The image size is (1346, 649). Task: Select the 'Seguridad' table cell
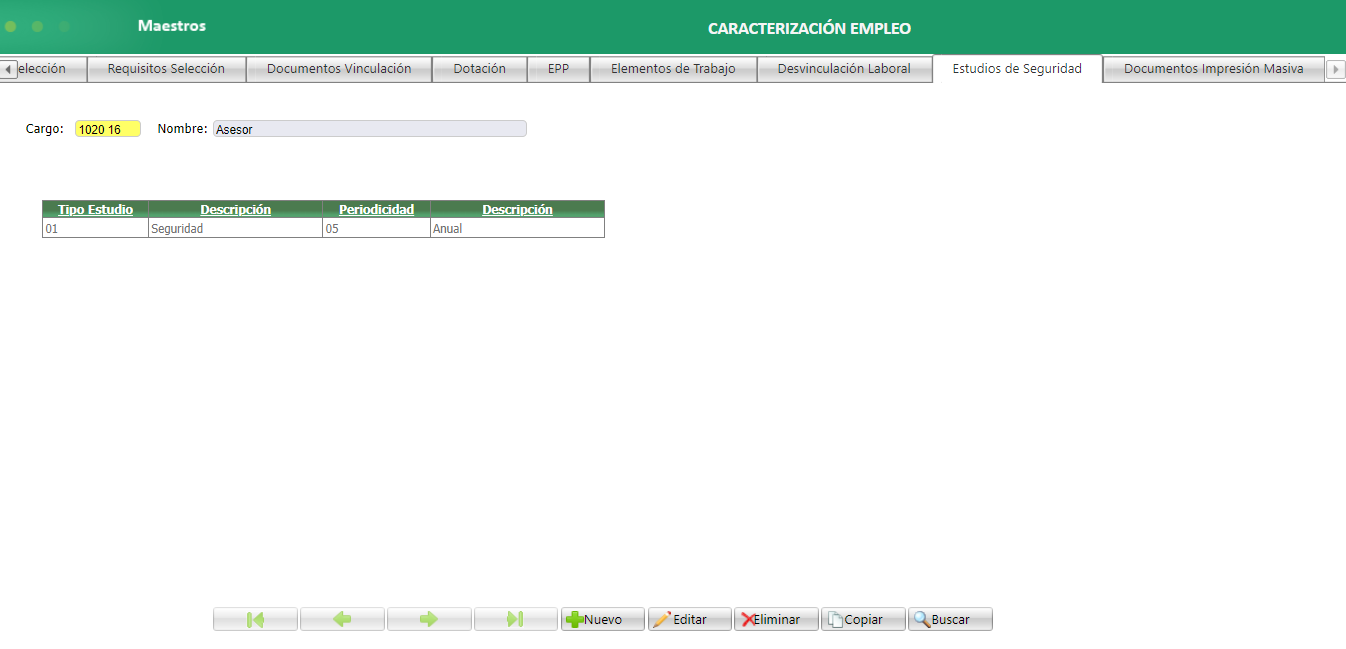click(x=235, y=228)
